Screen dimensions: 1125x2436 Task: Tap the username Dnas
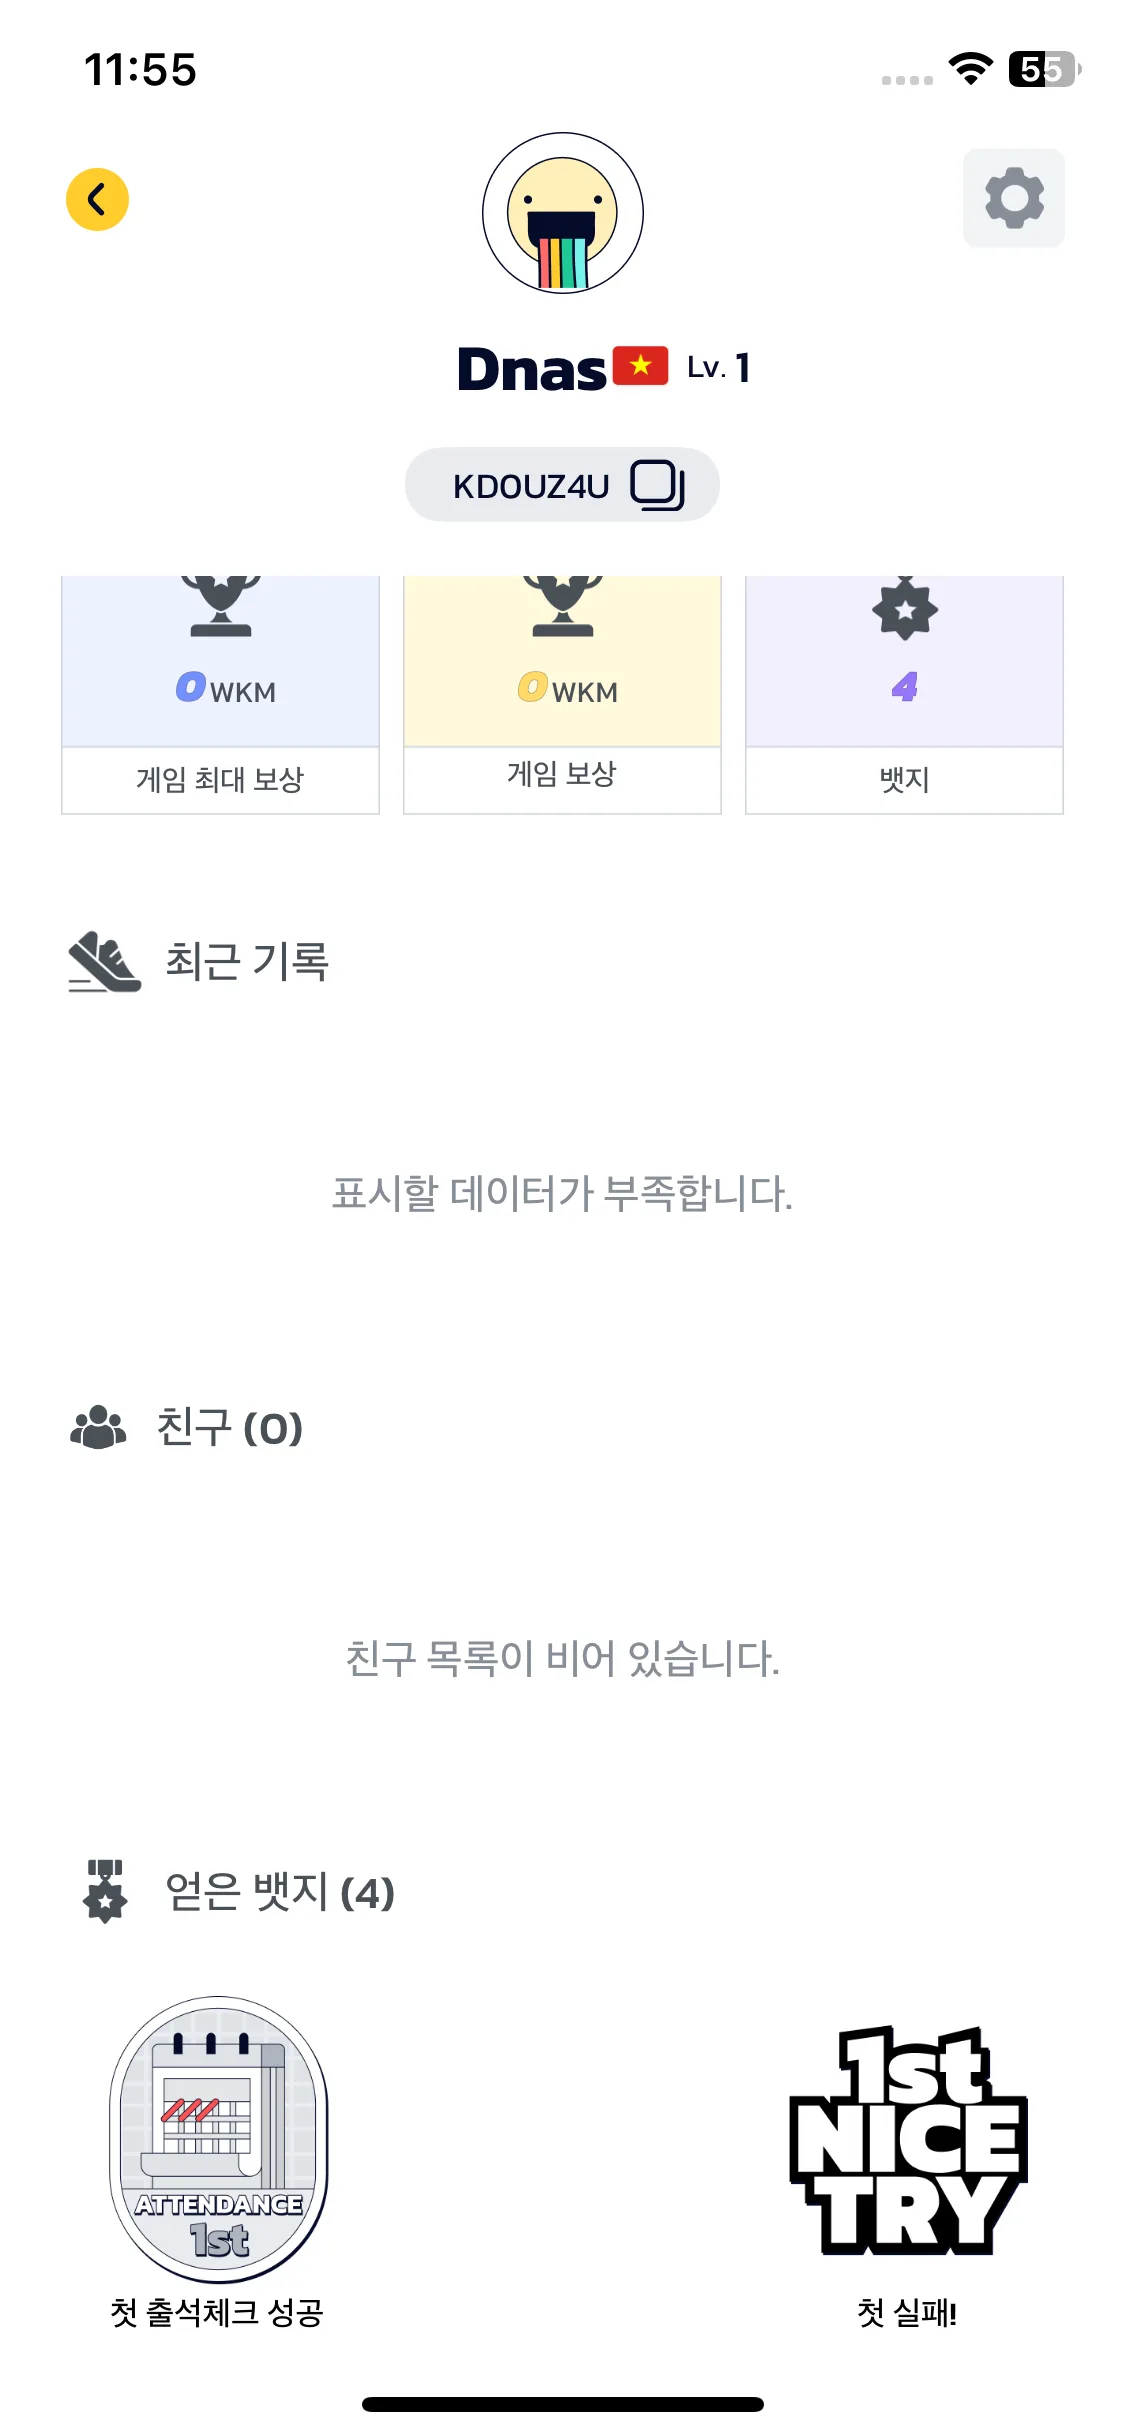(x=532, y=369)
